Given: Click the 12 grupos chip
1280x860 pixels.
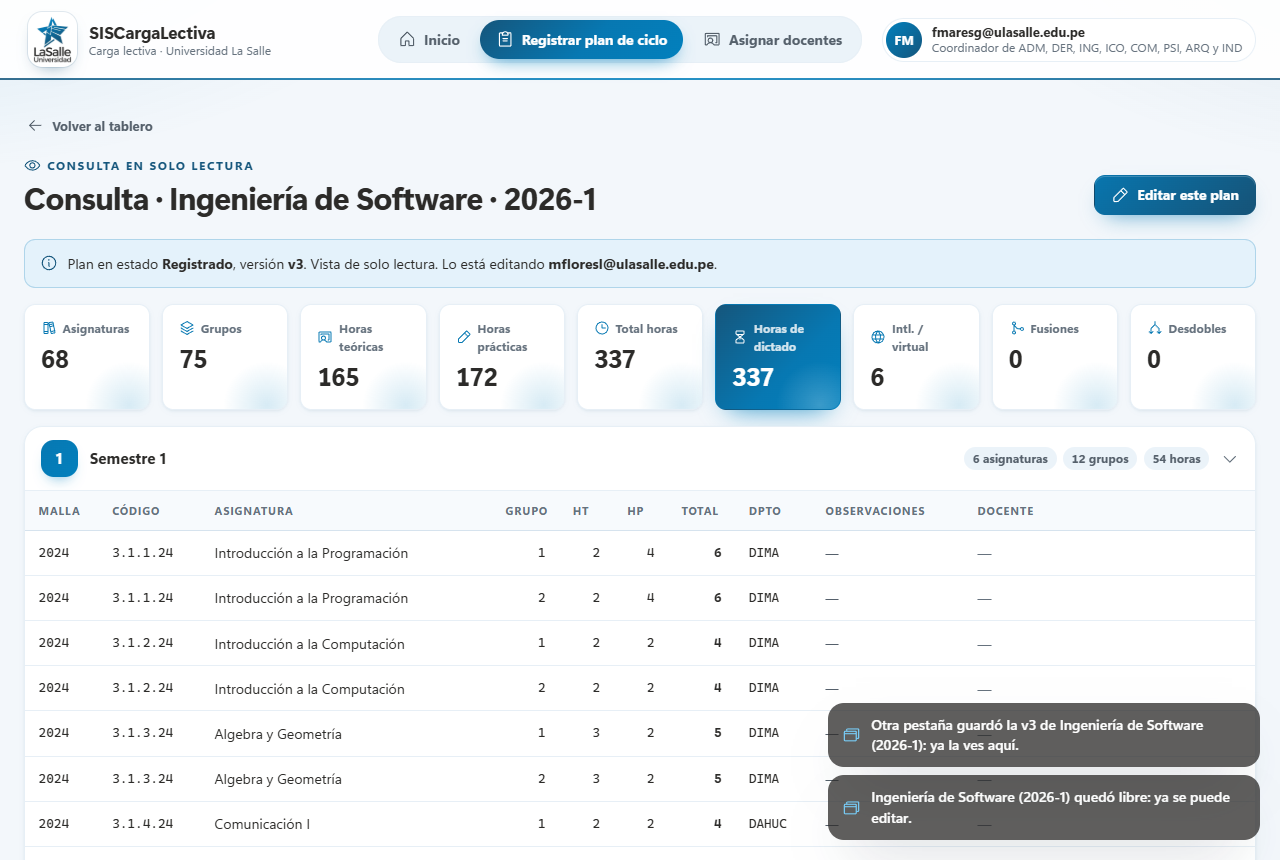Looking at the screenshot, I should click(1100, 459).
